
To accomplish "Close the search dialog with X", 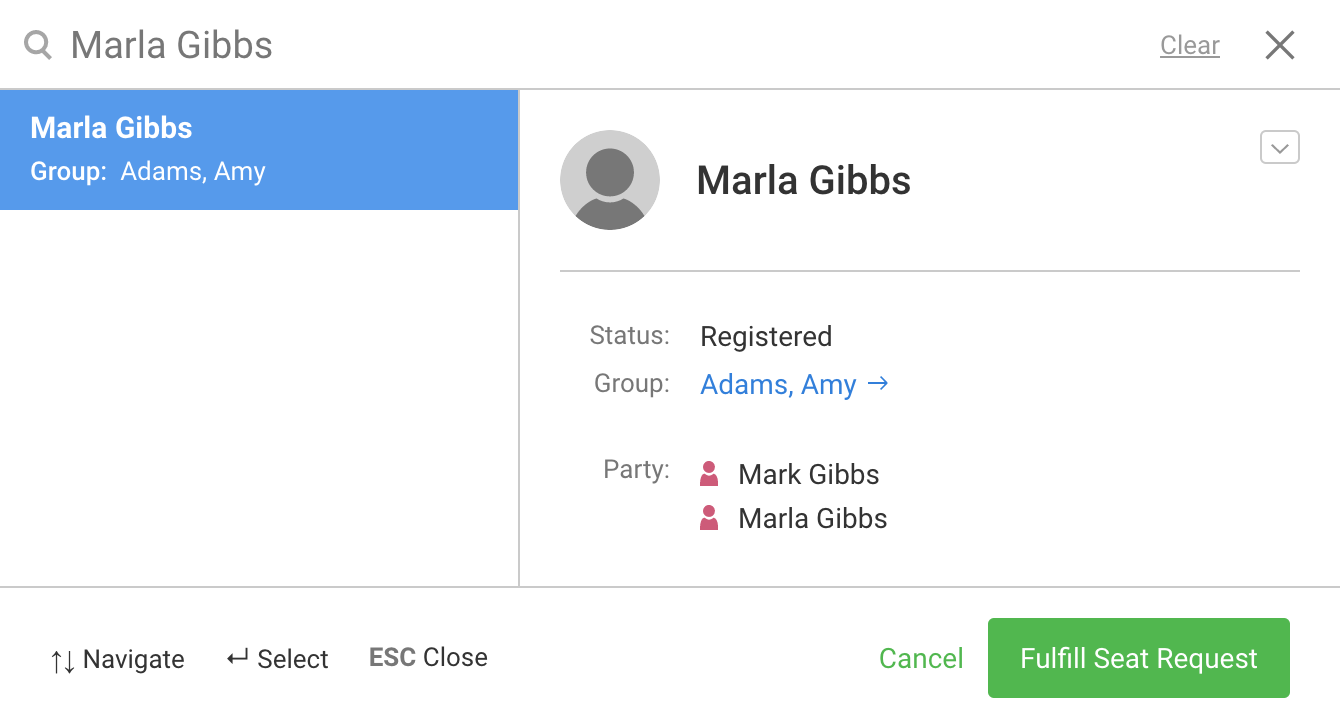I will coord(1280,45).
